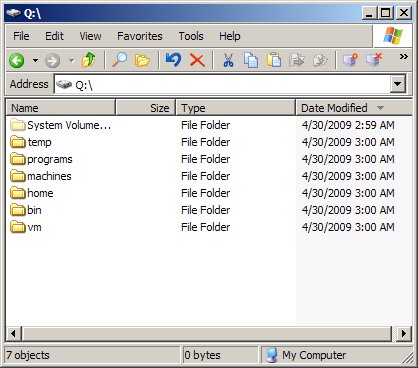Image resolution: width=418 pixels, height=368 pixels.
Task: Click the Move To folder icon
Action: tap(297, 60)
